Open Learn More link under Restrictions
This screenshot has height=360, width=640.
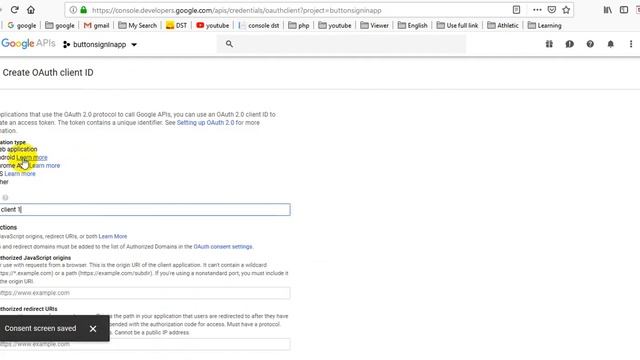[113, 236]
